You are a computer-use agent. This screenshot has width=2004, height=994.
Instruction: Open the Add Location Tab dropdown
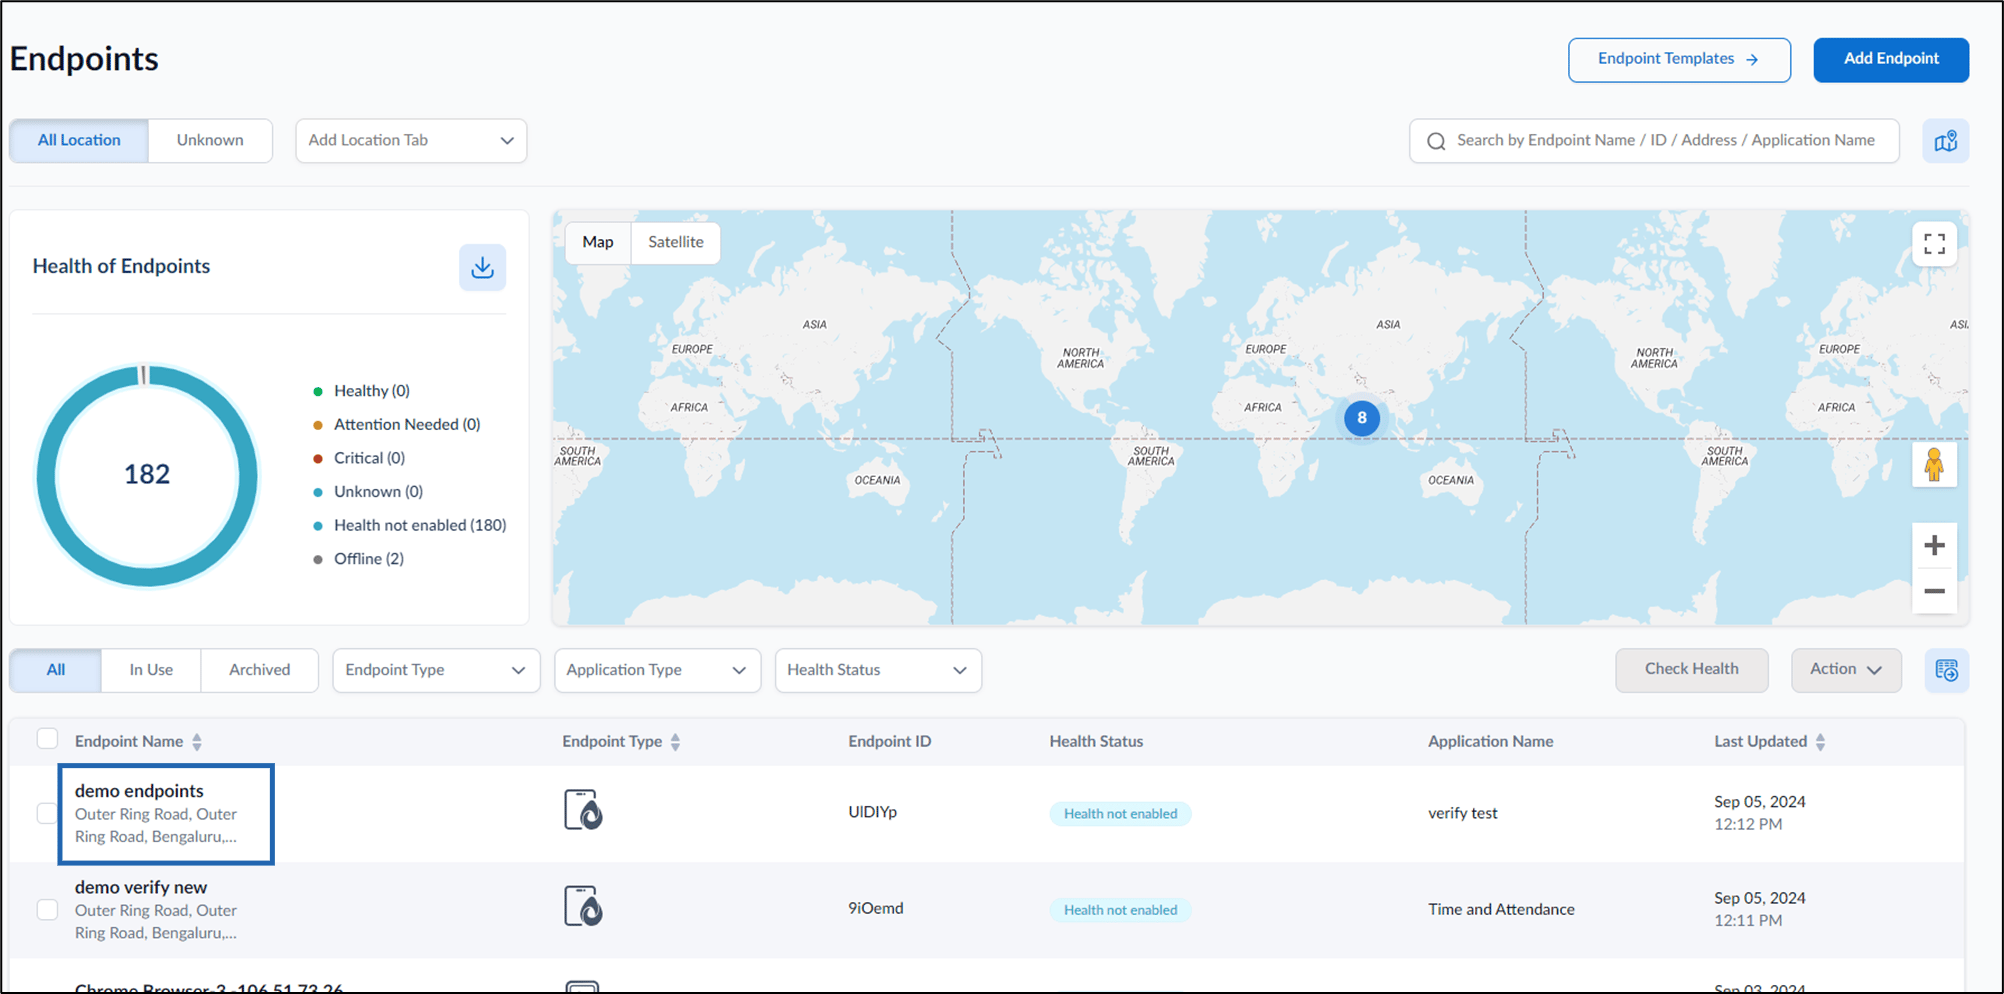tap(411, 141)
